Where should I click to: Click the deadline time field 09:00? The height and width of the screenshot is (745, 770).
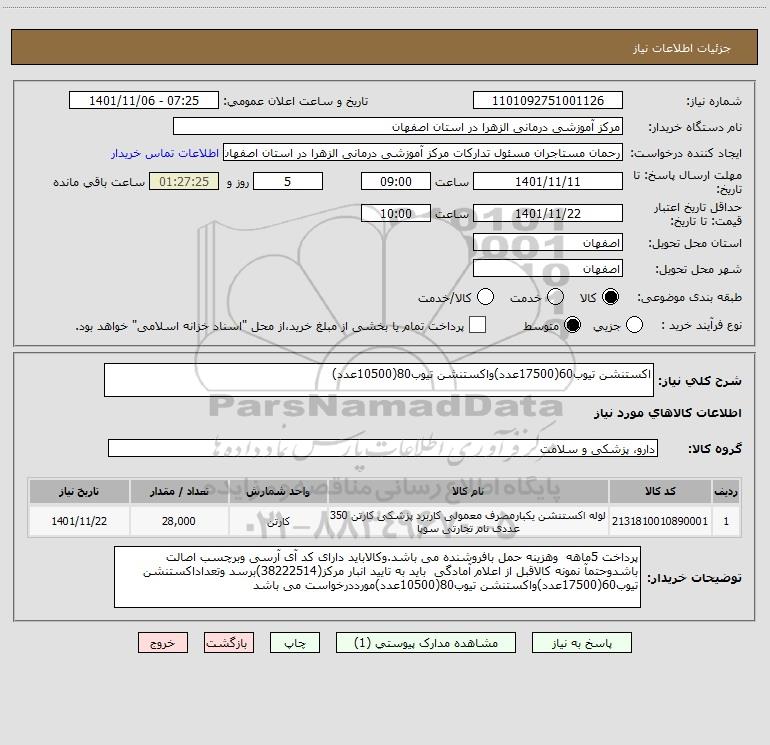(x=396, y=182)
